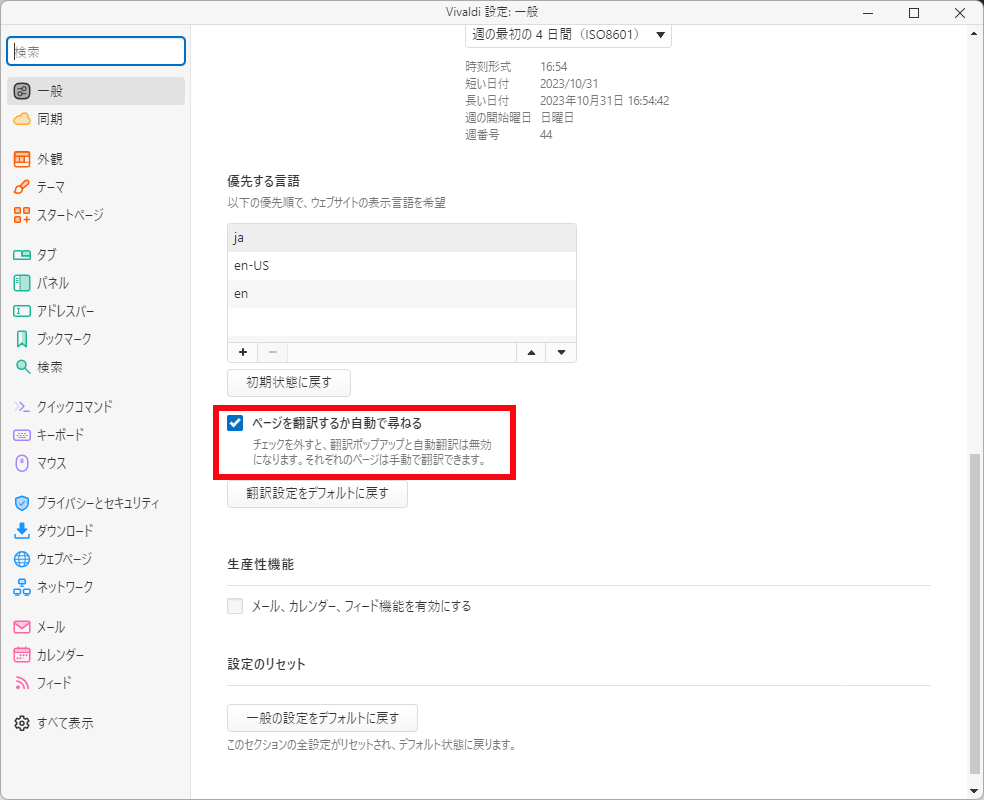
Task: Click the 外観 appearance icon
Action: pyautogui.click(x=22, y=159)
